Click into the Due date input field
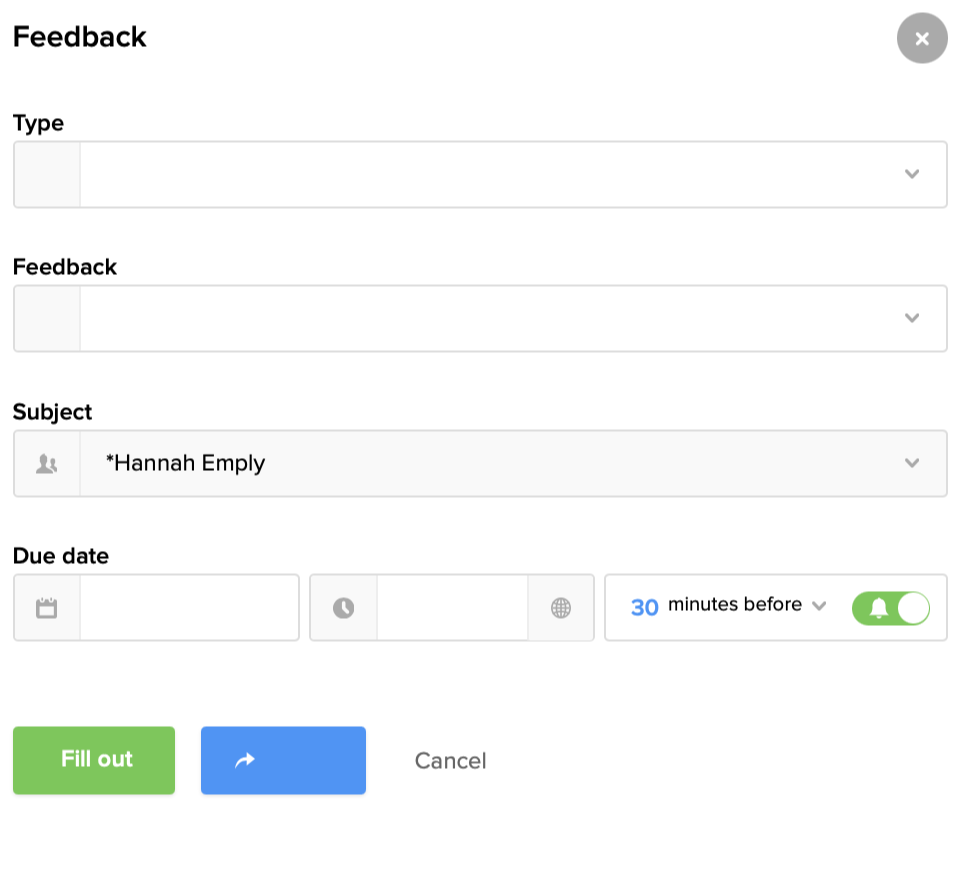Viewport: 966px width, 874px height. click(188, 608)
